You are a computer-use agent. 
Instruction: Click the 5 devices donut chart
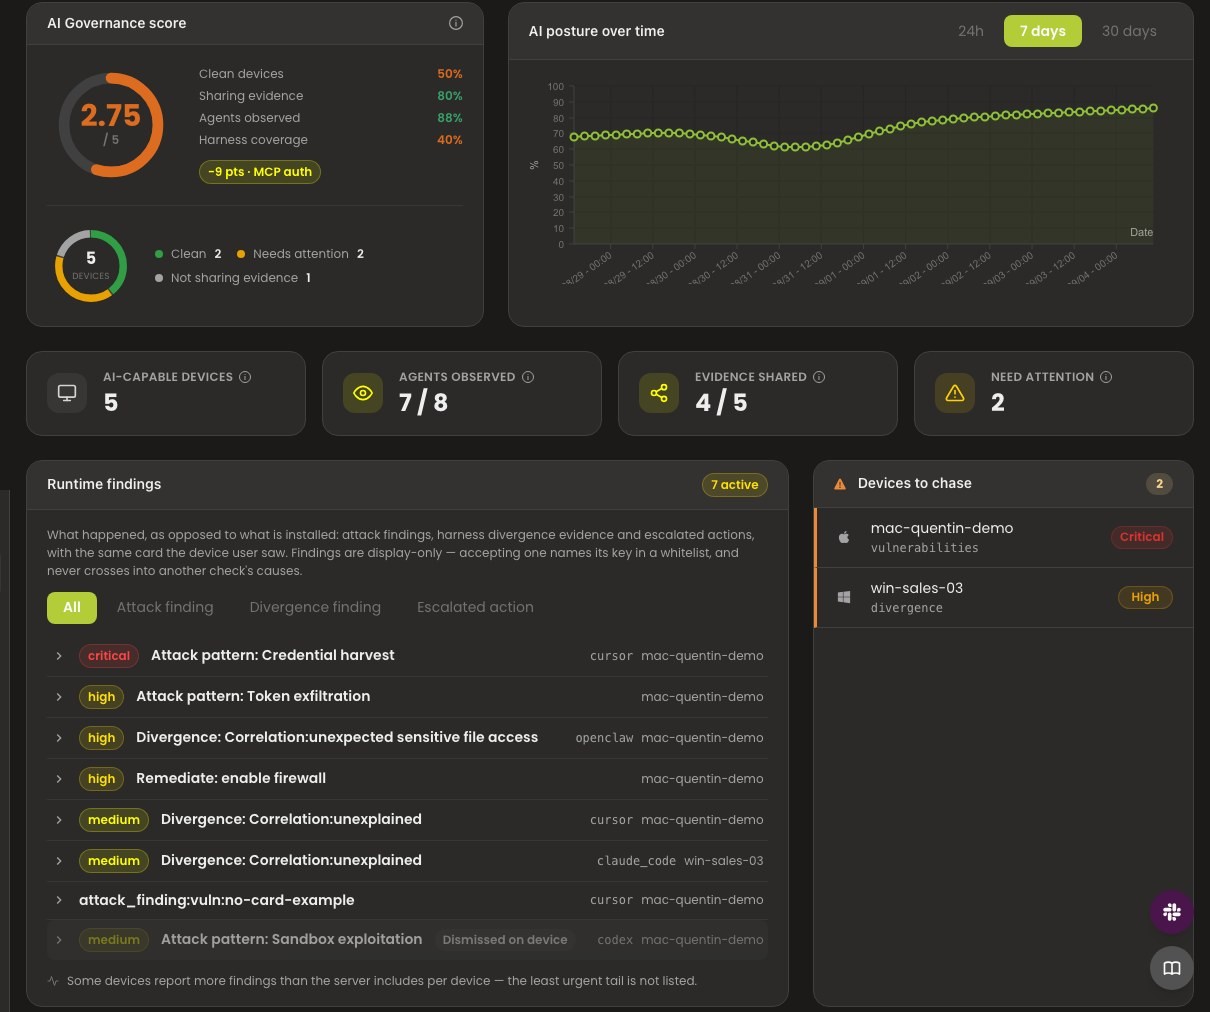pyautogui.click(x=91, y=265)
